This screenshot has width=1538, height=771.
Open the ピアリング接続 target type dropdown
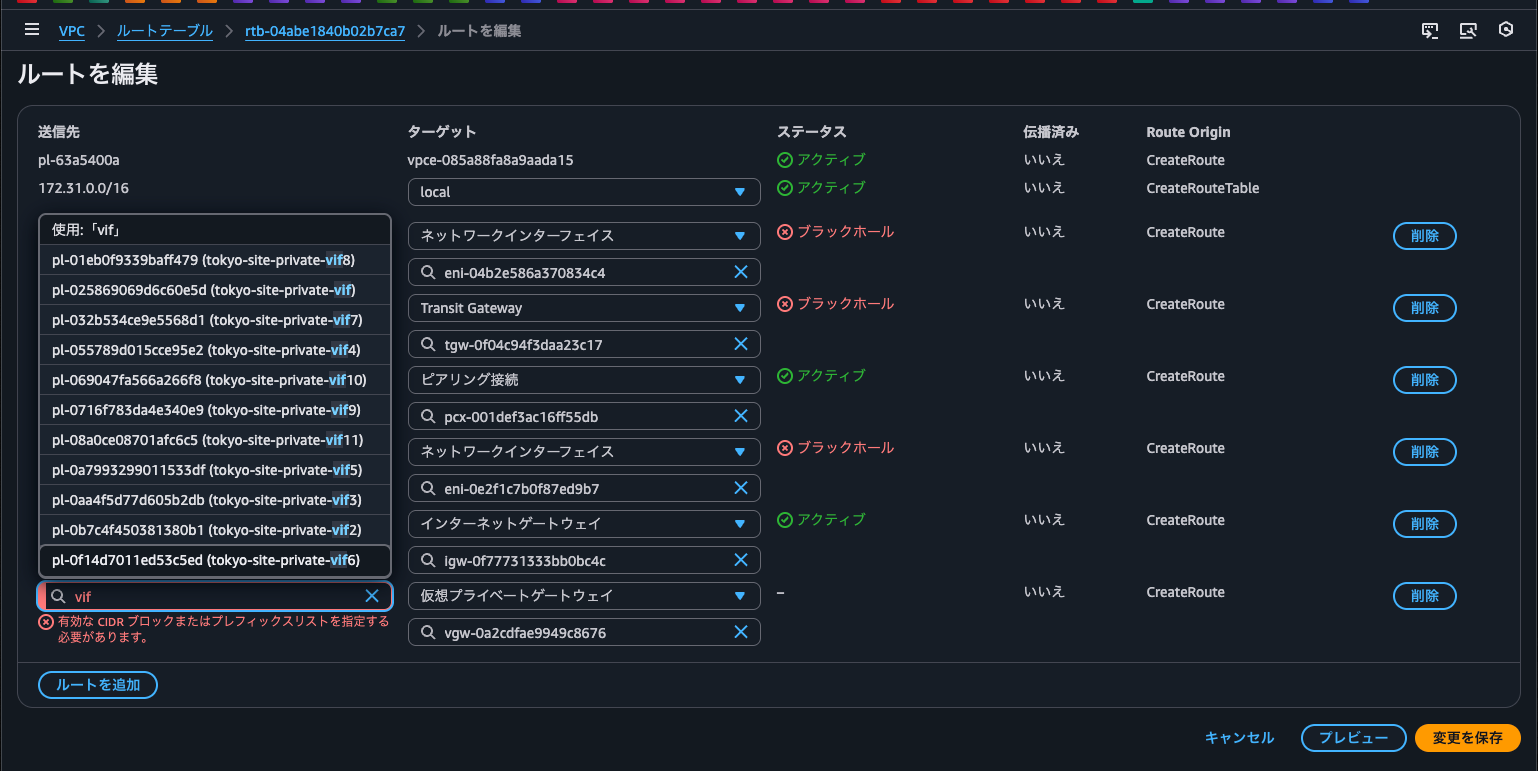click(x=584, y=379)
